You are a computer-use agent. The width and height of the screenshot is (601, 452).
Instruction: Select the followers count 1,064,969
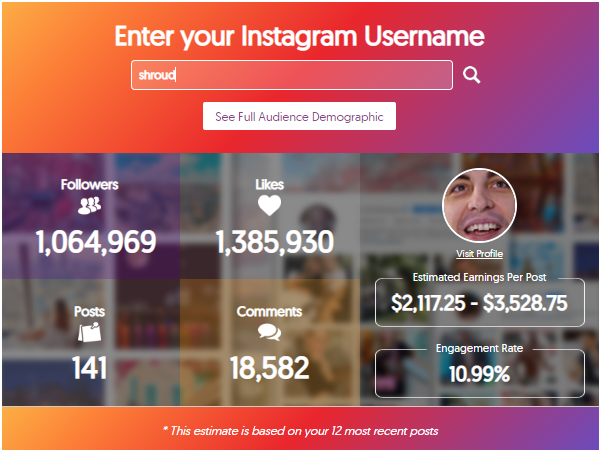[96, 242]
